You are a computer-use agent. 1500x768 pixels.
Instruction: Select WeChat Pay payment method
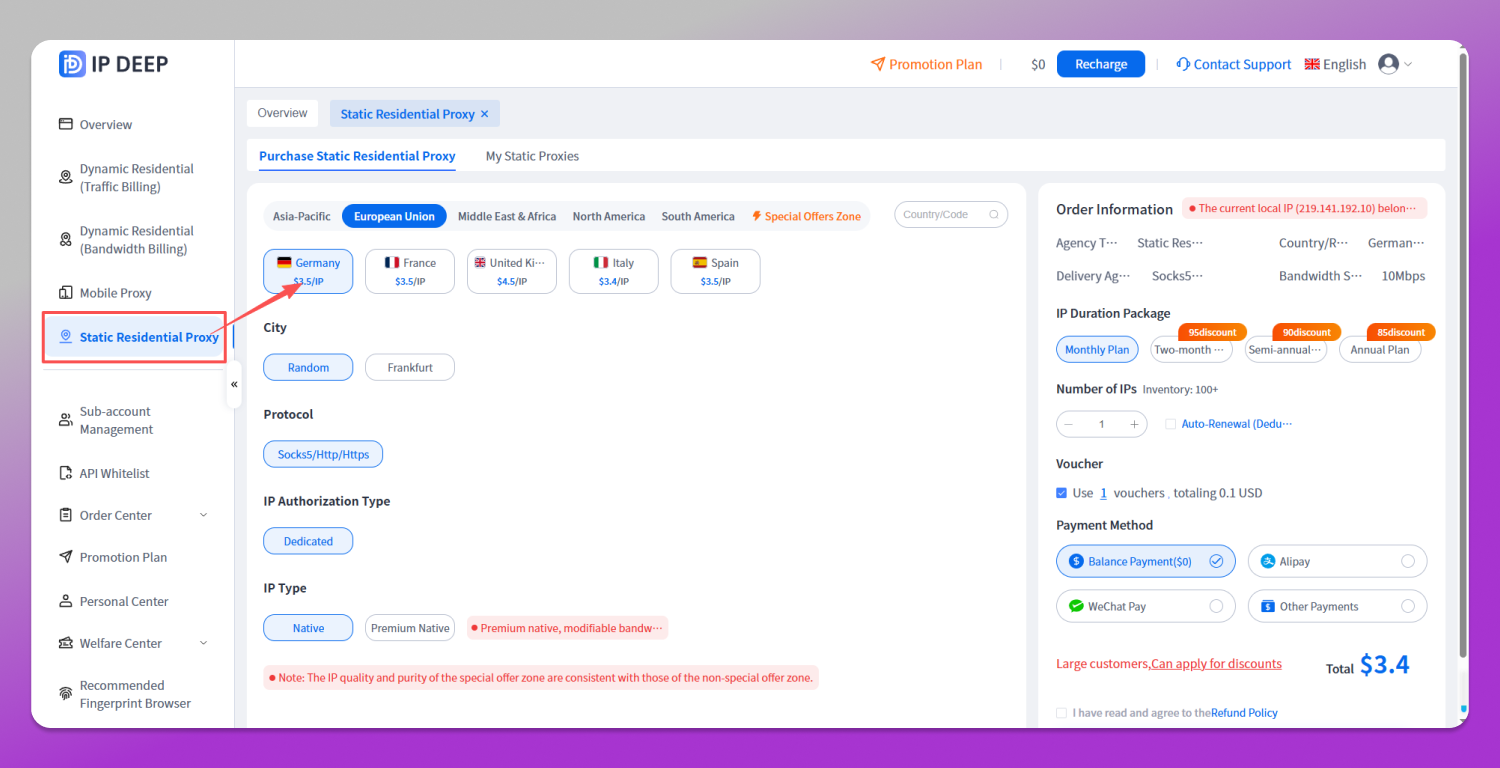1146,606
